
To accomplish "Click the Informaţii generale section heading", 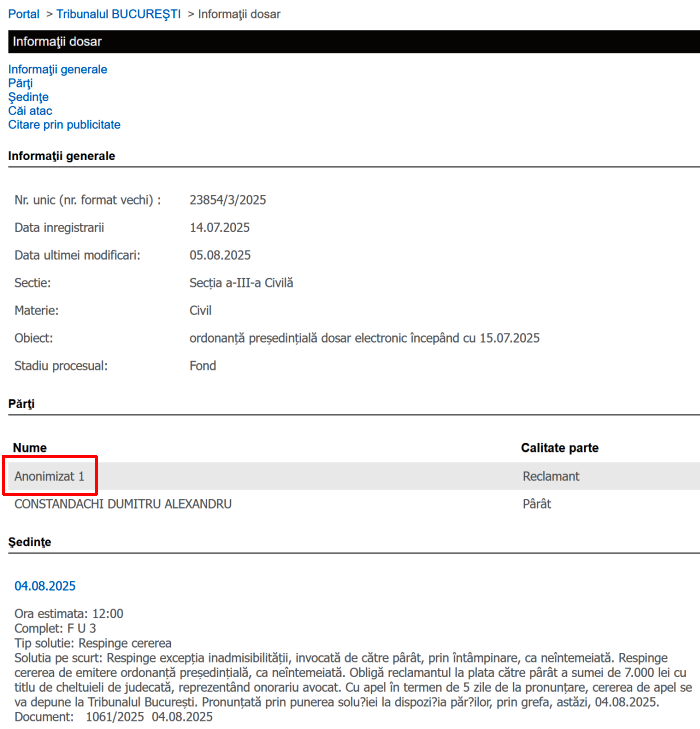I will click(61, 156).
